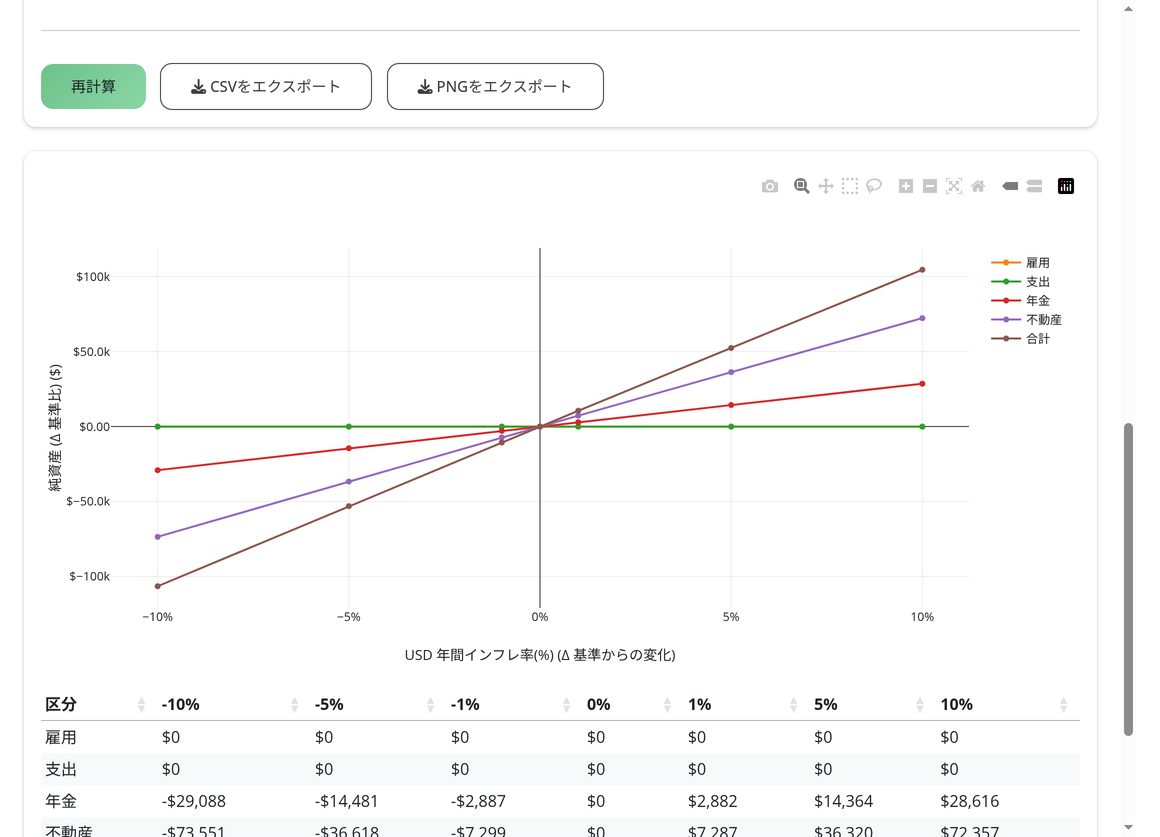Screen dimensions: 1160x837
Task: Click the Autoscale chart icon
Action: click(x=954, y=186)
